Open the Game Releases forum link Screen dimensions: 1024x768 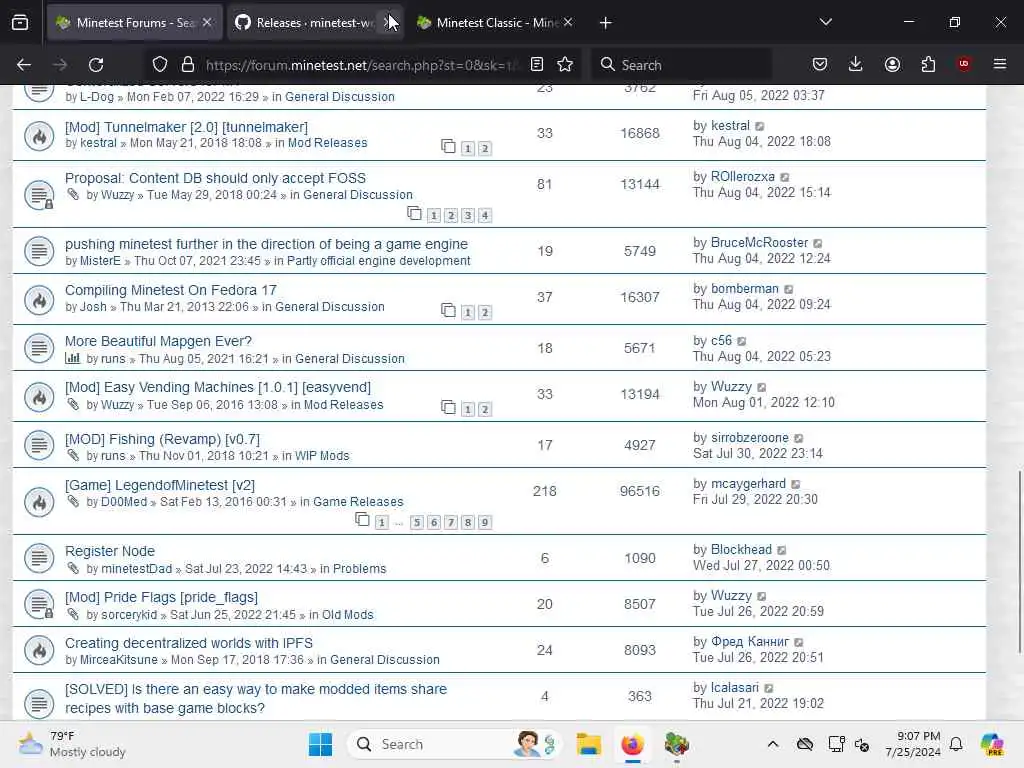click(x=358, y=502)
